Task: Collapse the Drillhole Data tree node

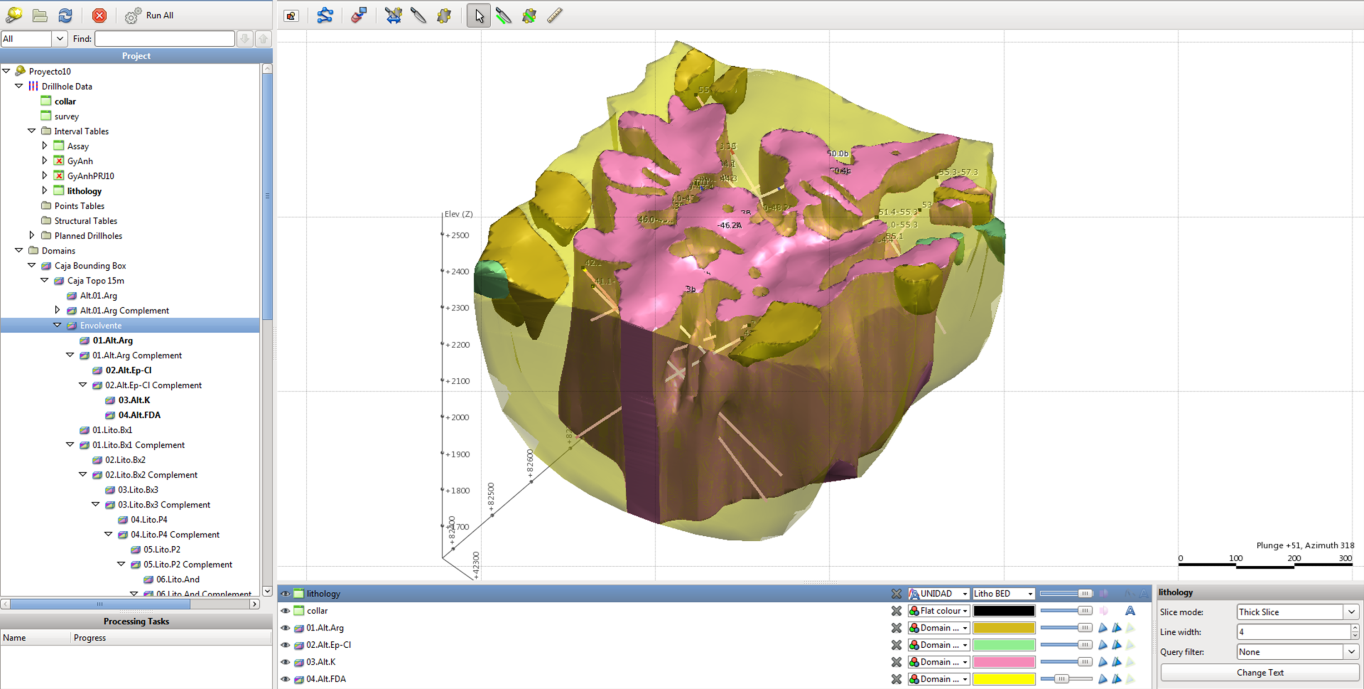Action: (x=19, y=86)
